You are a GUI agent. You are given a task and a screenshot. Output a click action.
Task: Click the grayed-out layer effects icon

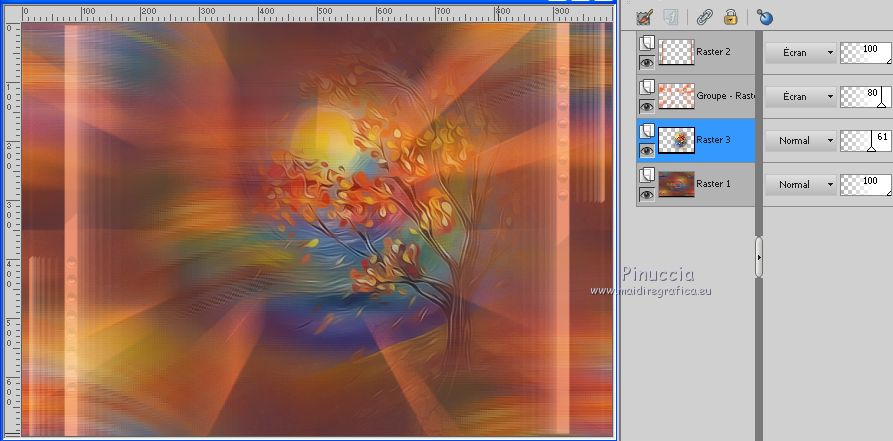point(671,17)
